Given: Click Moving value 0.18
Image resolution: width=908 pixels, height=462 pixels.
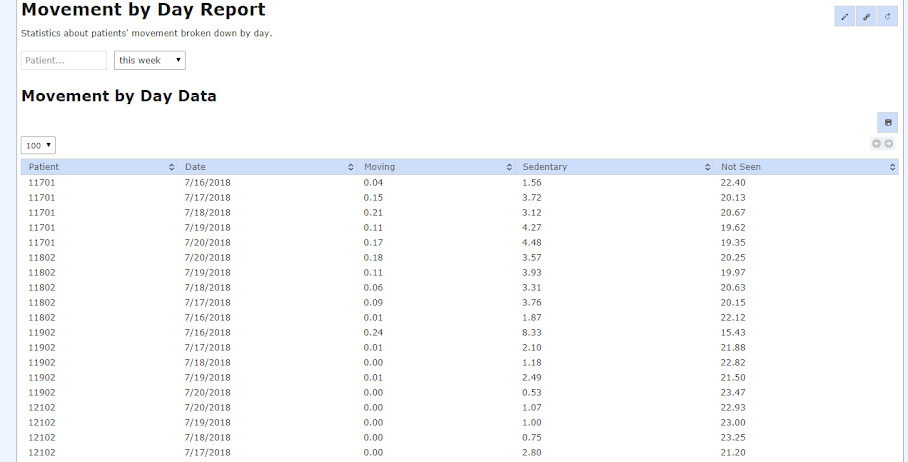Looking at the screenshot, I should pyautogui.click(x=373, y=258).
